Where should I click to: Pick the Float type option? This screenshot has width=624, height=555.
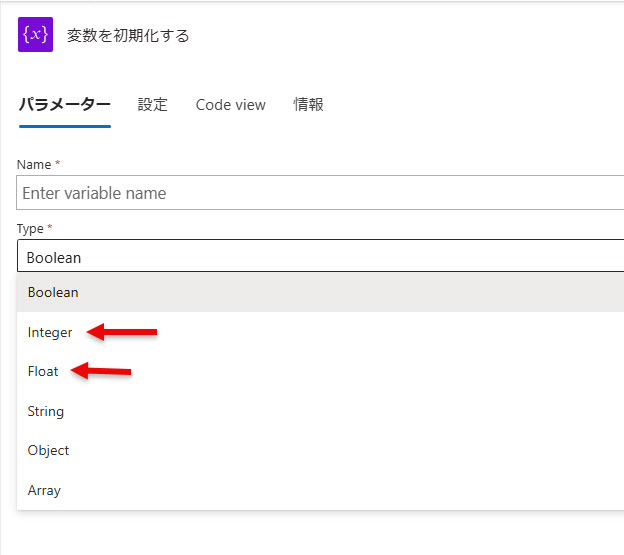pos(320,371)
